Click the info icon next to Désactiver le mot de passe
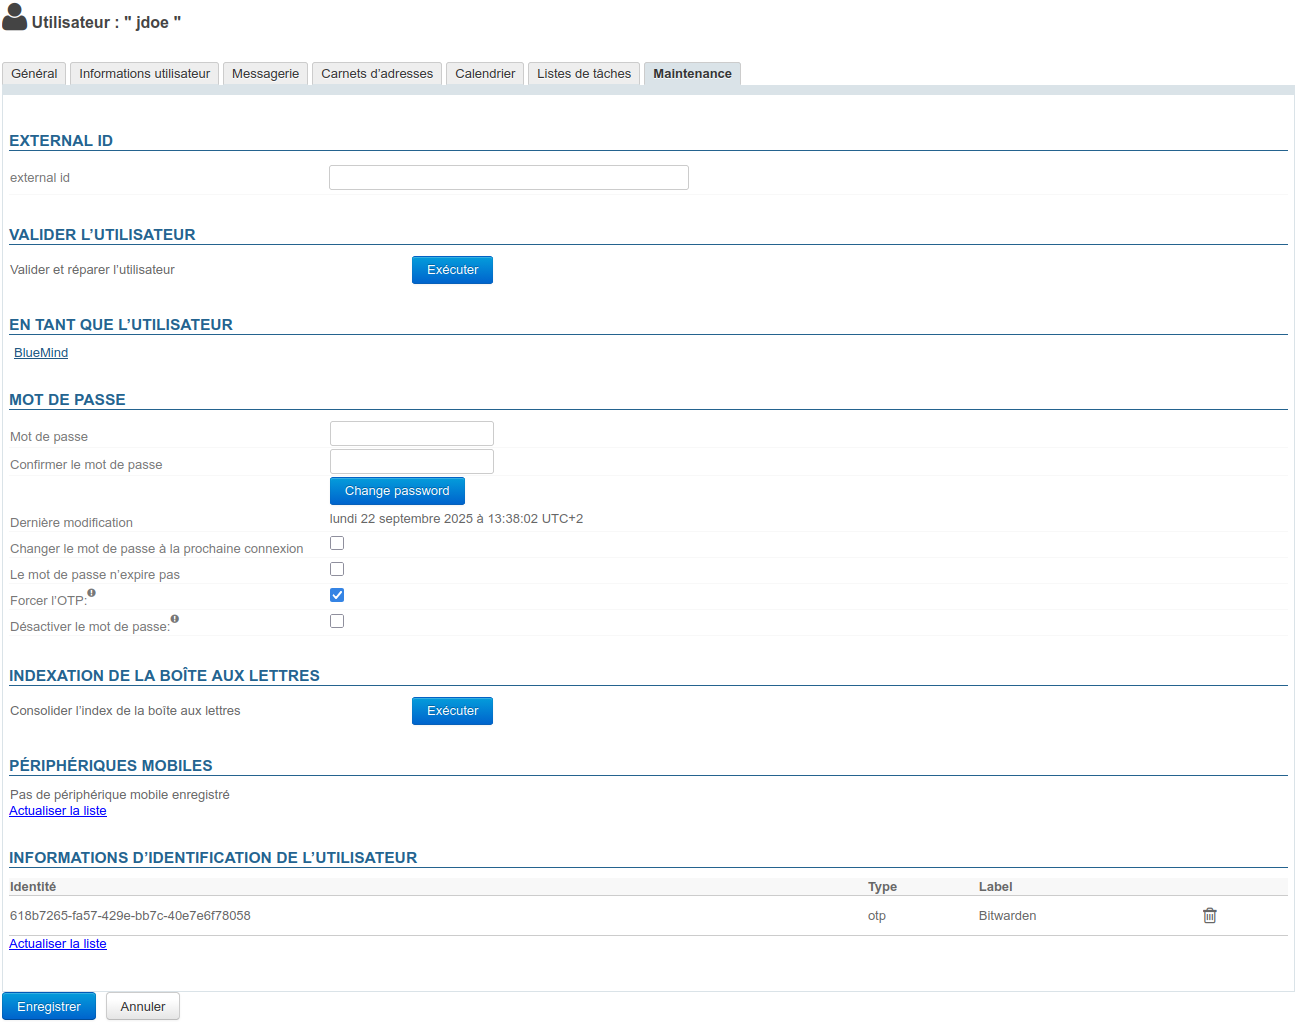This screenshot has height=1022, width=1295. click(x=175, y=619)
